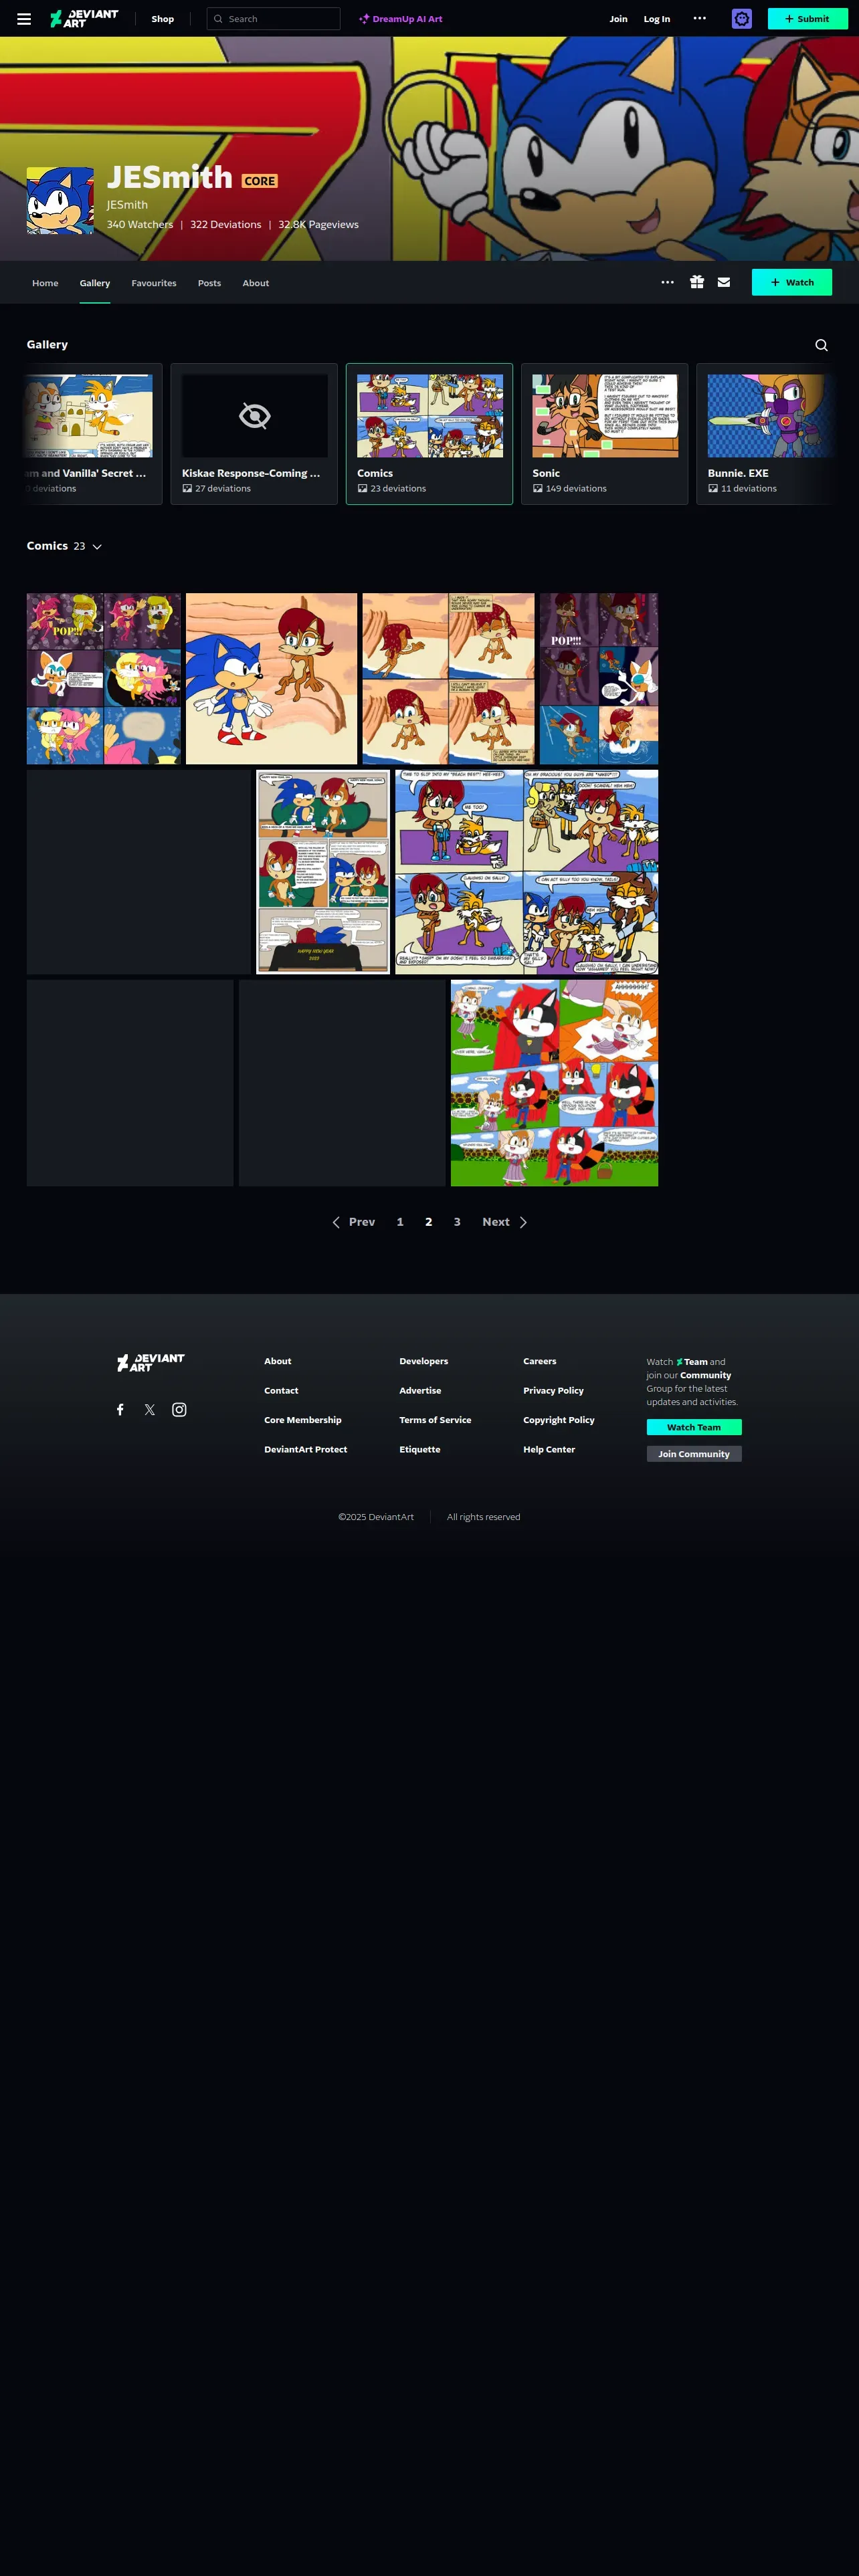Click the envelope message icon
This screenshot has height=2576, width=859.
pyautogui.click(x=724, y=282)
